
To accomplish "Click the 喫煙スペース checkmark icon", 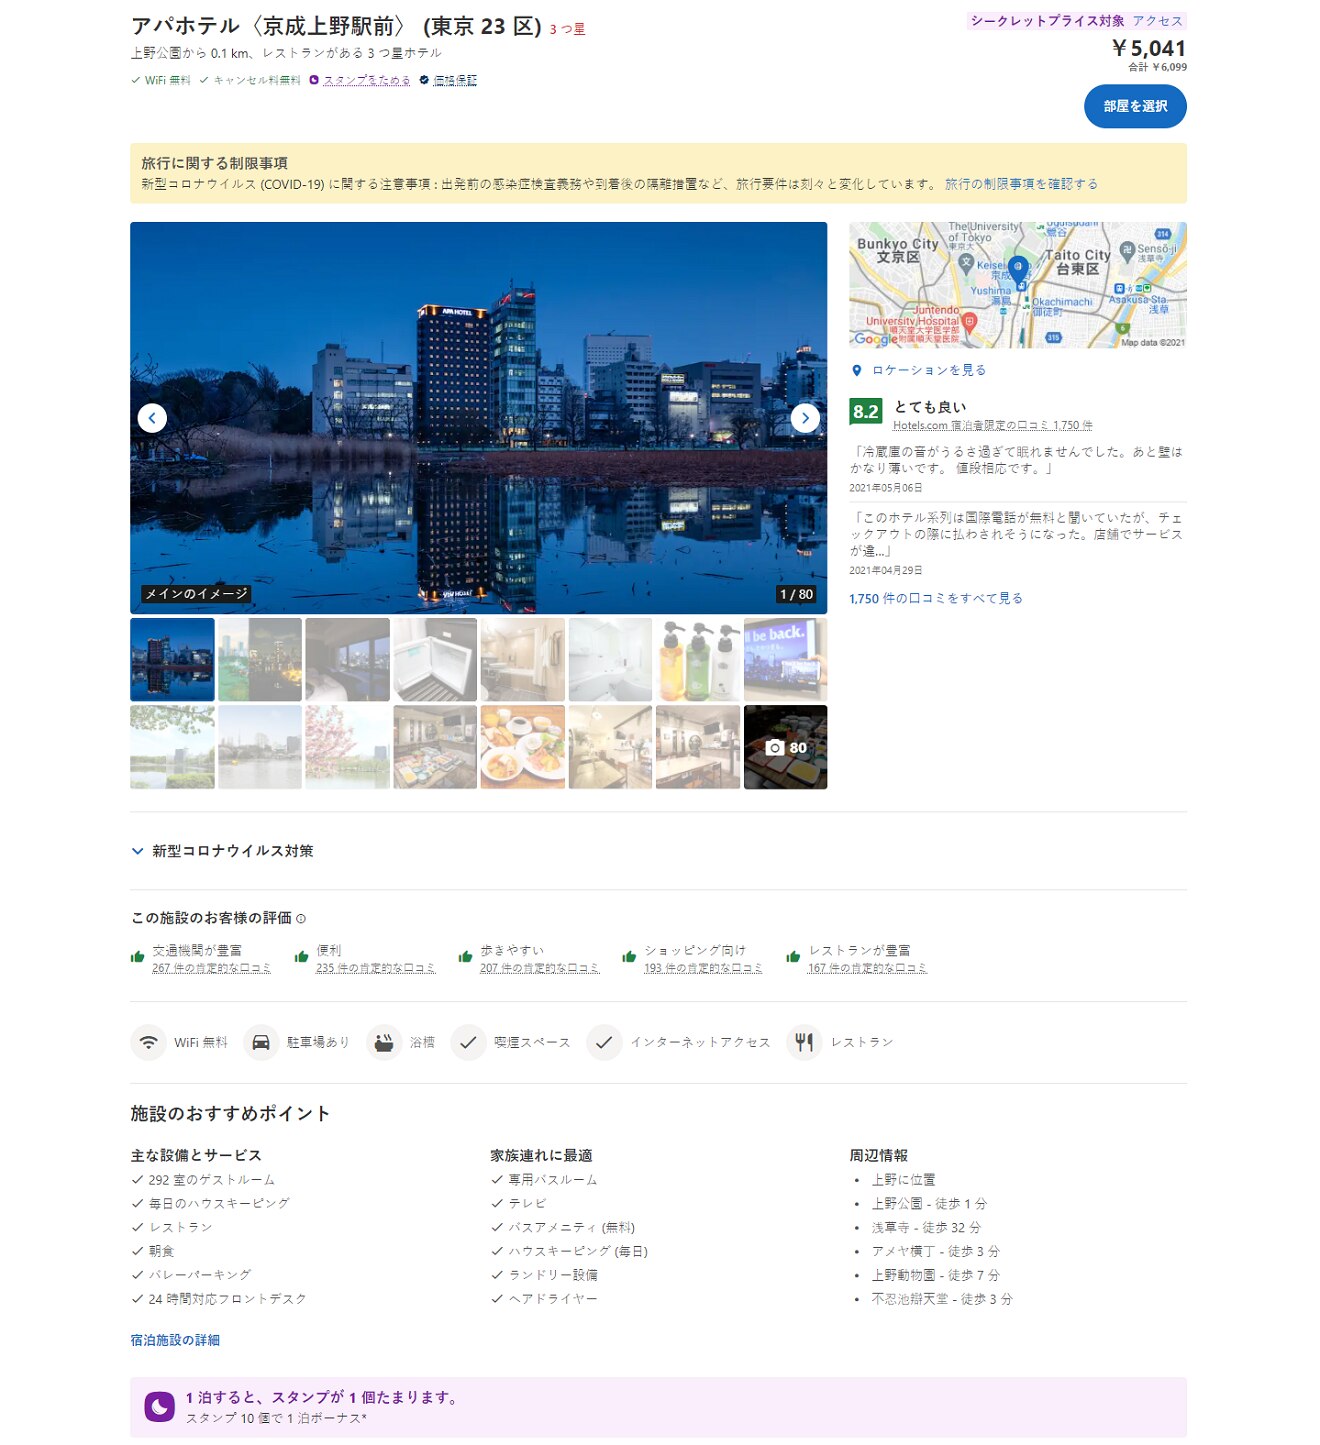I will (x=468, y=1042).
